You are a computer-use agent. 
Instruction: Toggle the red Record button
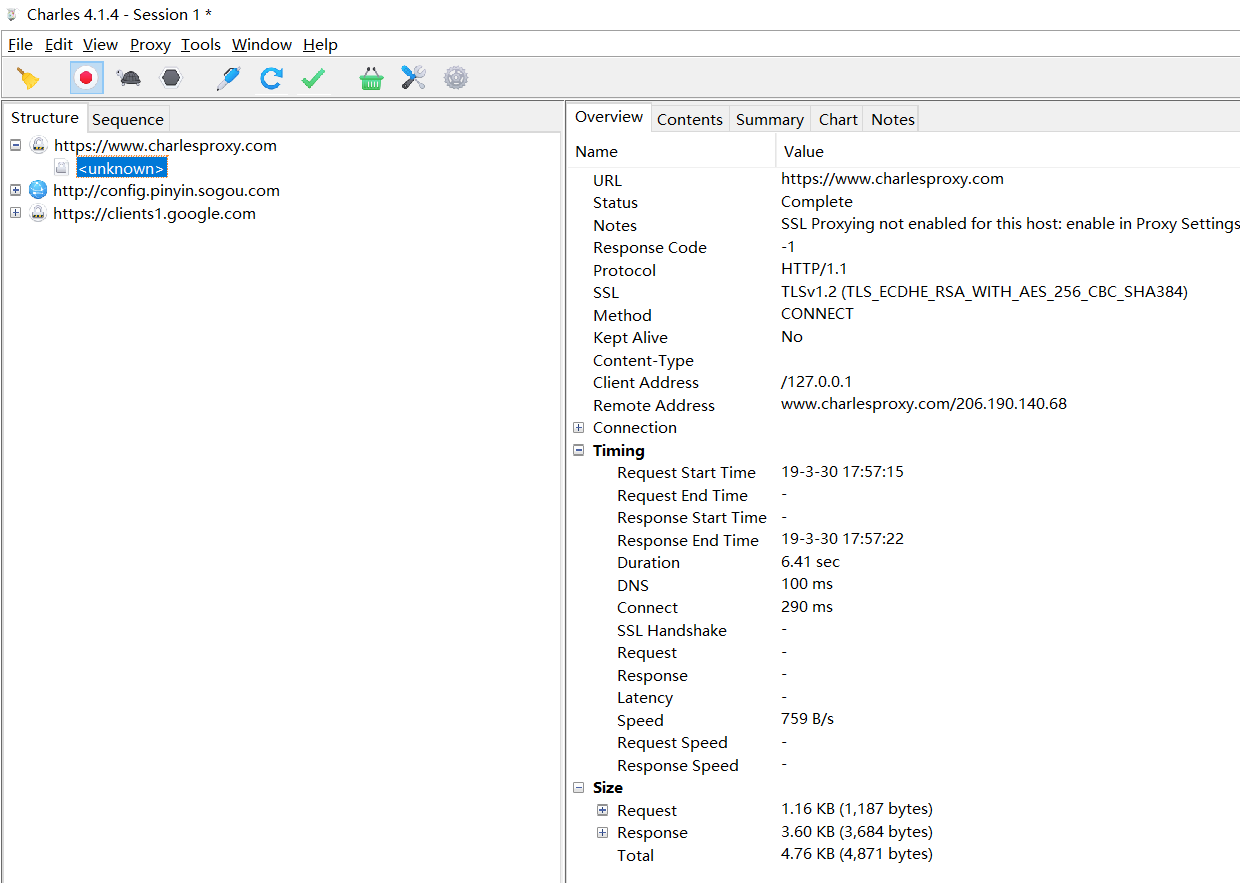(86, 78)
